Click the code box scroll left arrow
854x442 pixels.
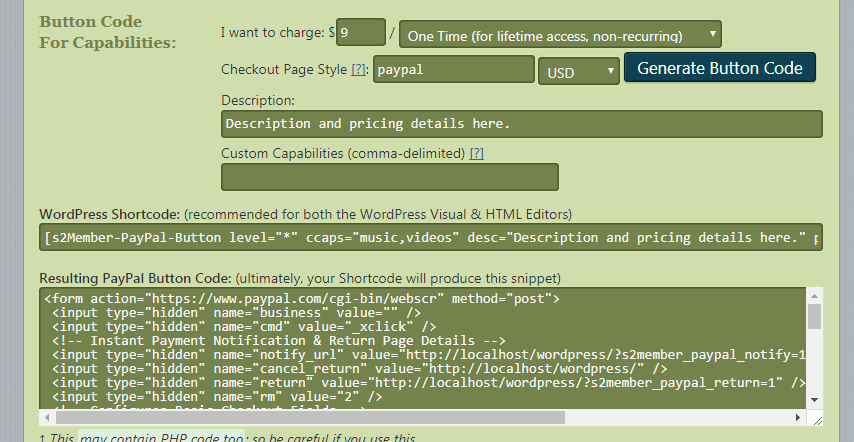pyautogui.click(x=48, y=417)
